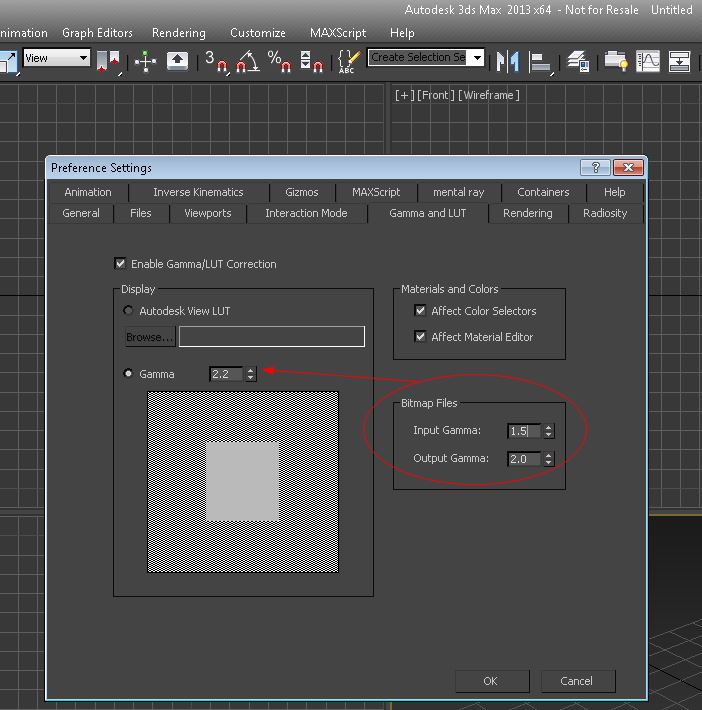
Task: Toggle Percent Snap icon
Action: tap(279, 61)
